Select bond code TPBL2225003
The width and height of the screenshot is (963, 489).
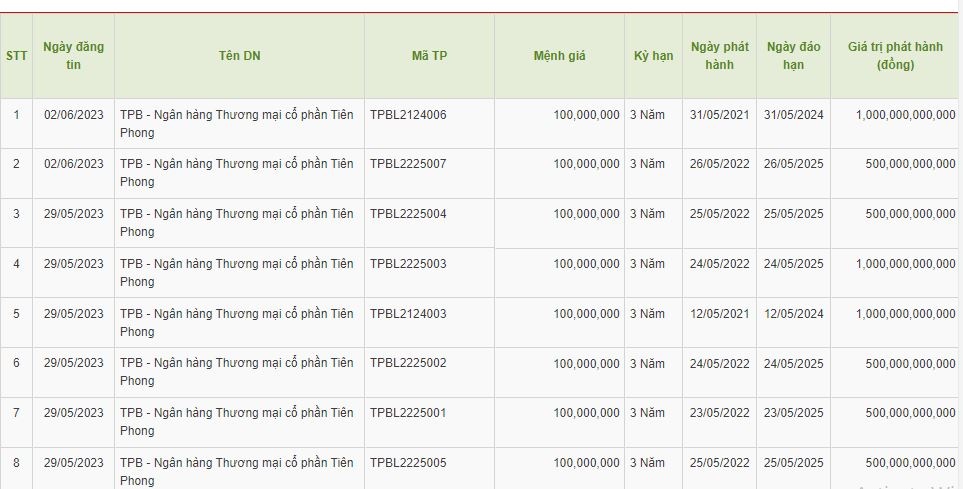click(408, 264)
